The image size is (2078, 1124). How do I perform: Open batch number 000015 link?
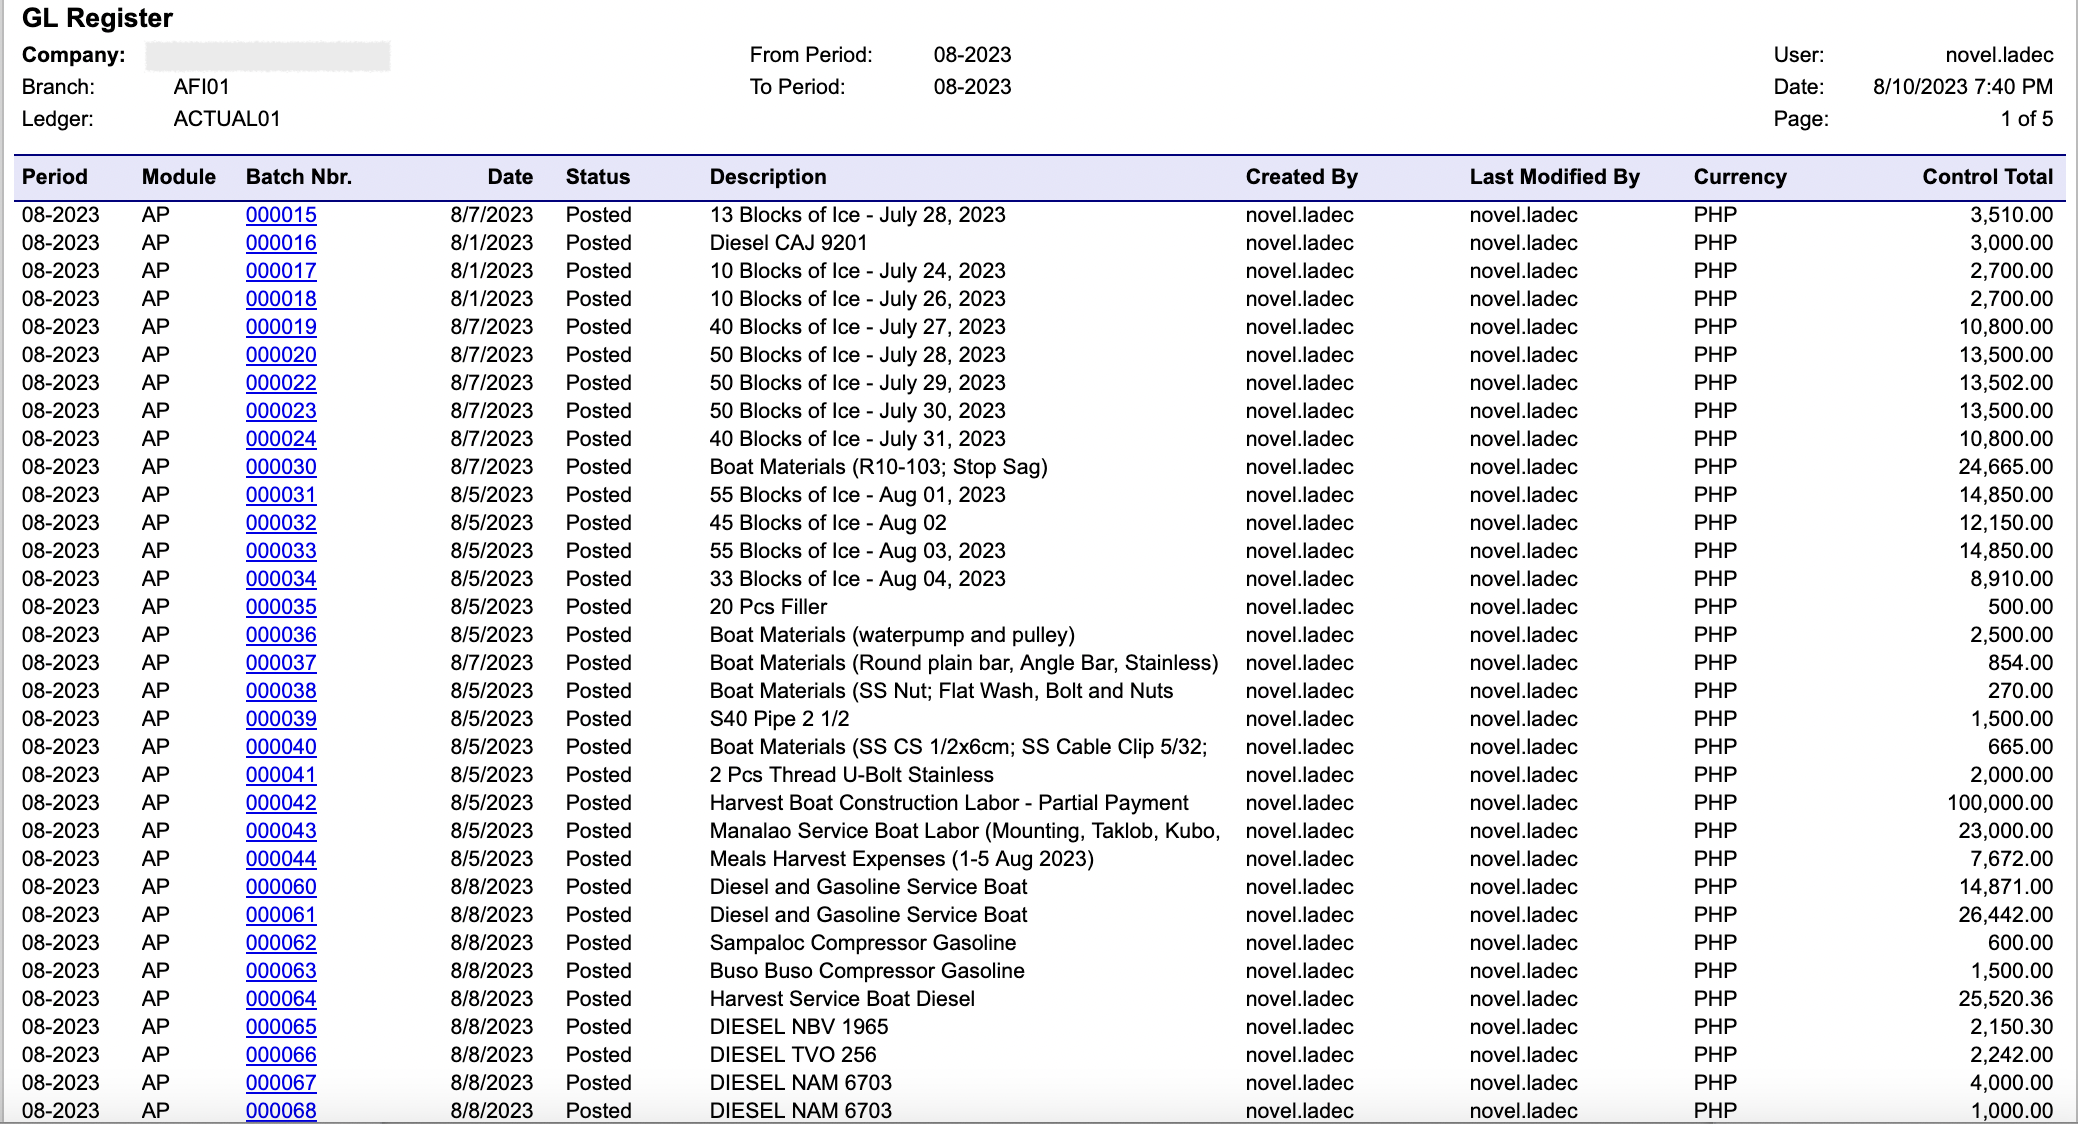tap(281, 215)
